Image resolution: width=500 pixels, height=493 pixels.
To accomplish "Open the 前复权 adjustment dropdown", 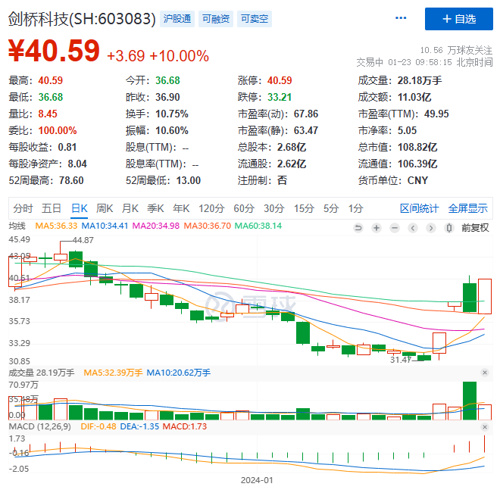I will (475, 228).
